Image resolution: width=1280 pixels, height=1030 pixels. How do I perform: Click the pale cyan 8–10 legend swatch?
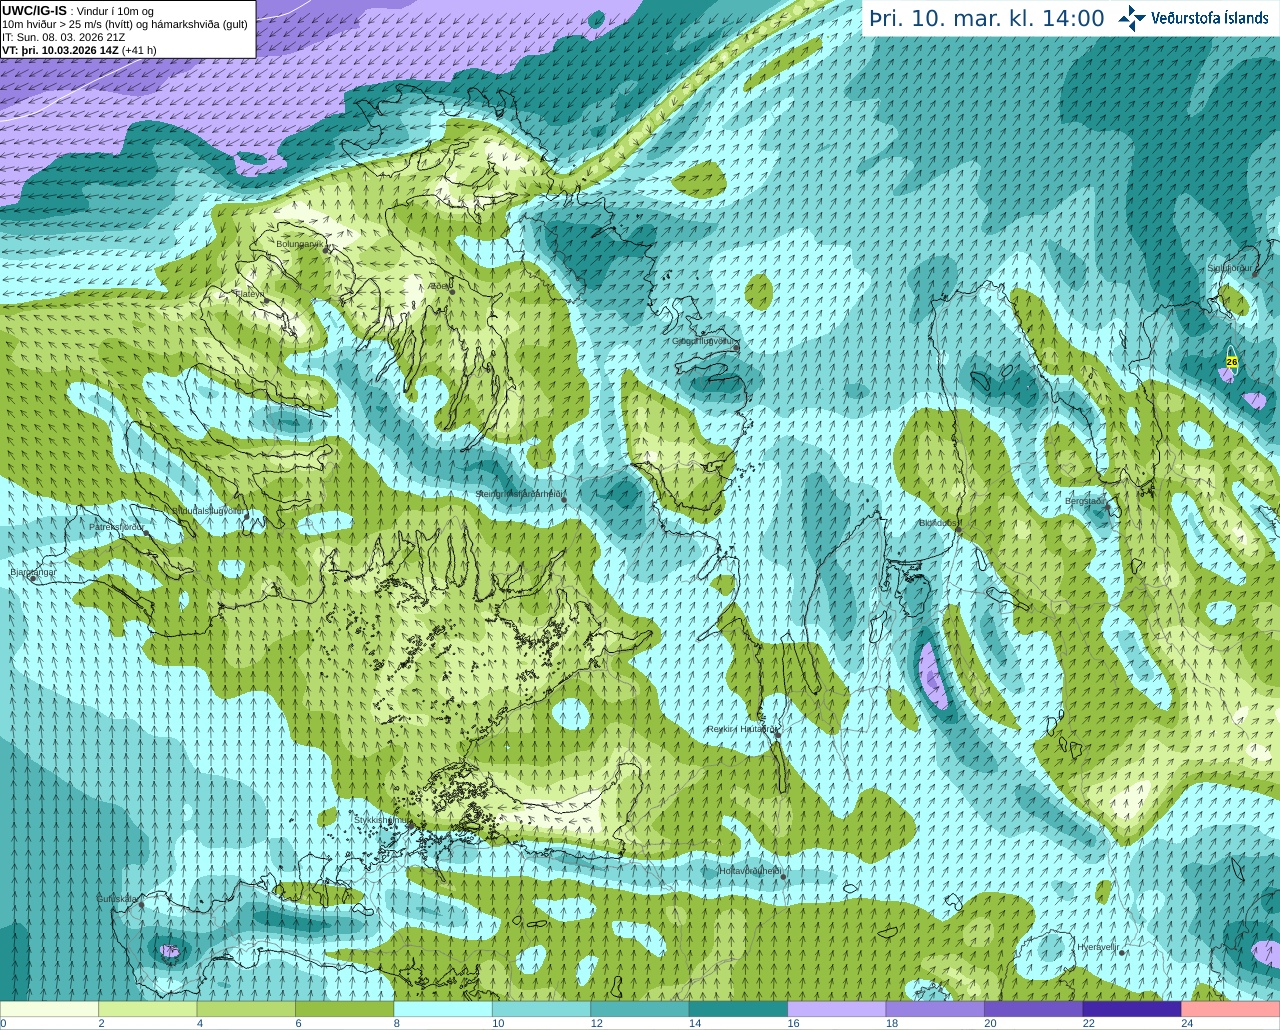[443, 1009]
